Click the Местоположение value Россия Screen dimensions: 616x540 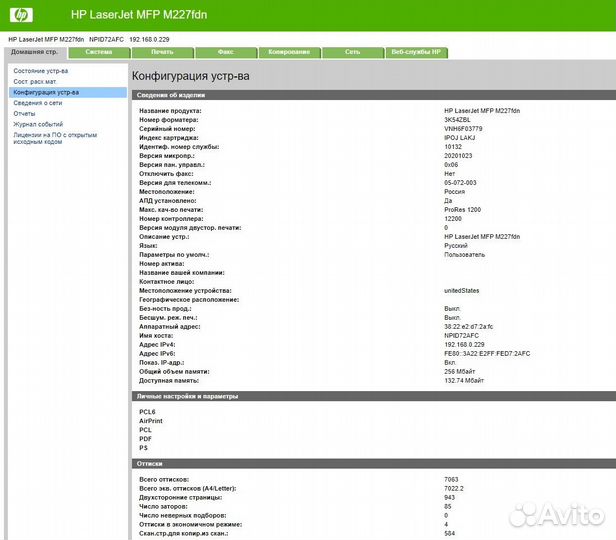(455, 192)
